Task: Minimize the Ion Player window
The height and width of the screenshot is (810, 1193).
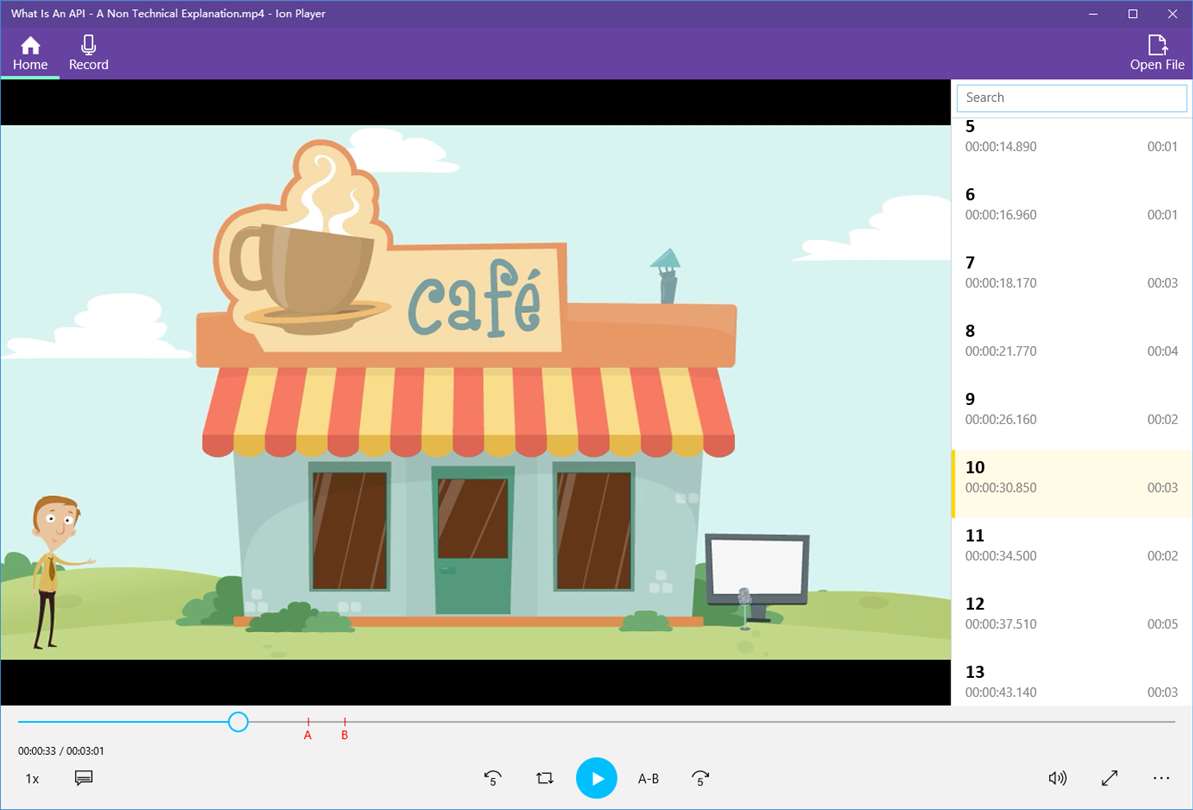Action: pos(1093,14)
